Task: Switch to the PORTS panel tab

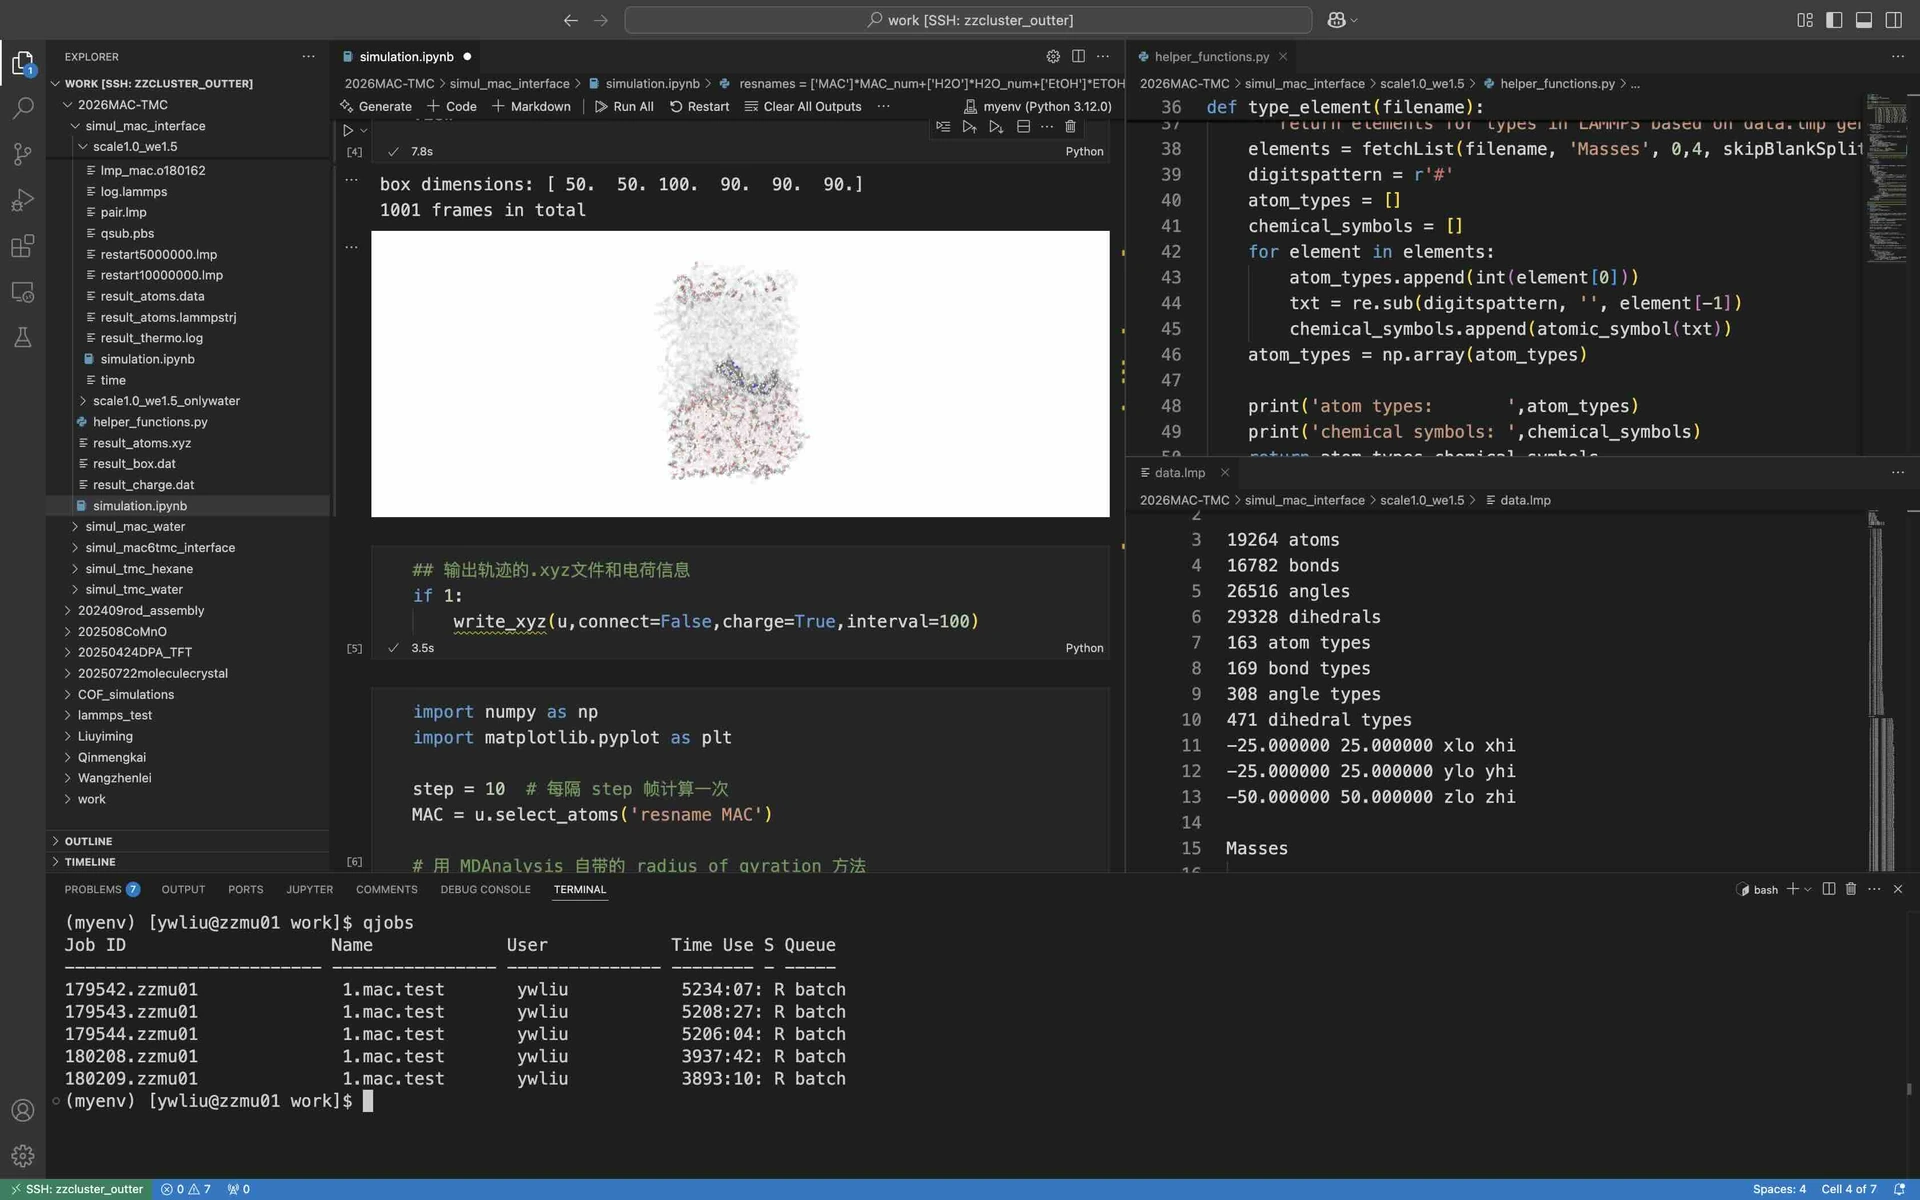Action: pos(245,889)
